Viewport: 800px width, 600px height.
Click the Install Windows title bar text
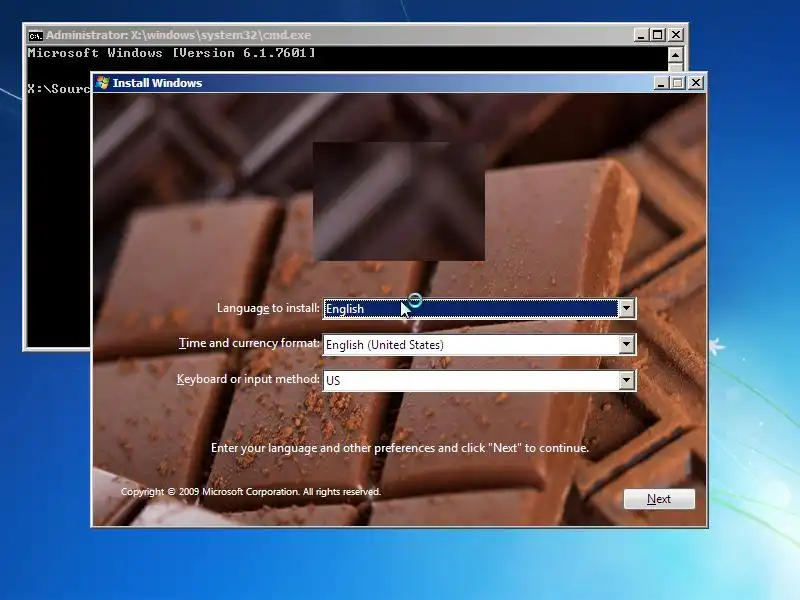[x=157, y=83]
